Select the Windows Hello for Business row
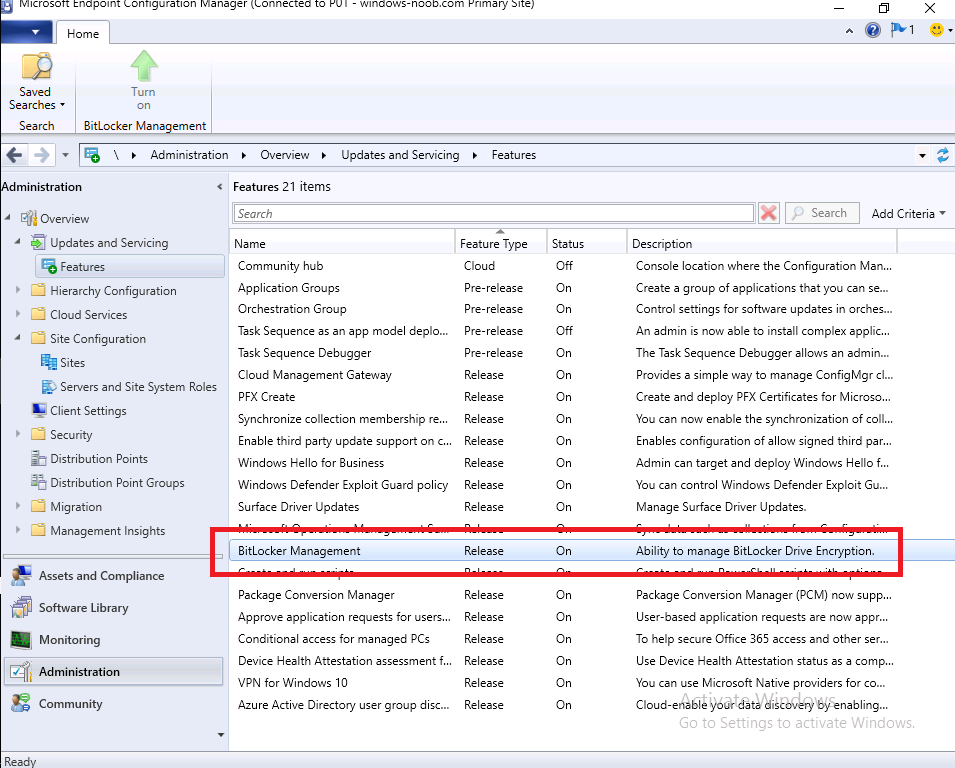This screenshot has height=768, width=955. point(592,462)
